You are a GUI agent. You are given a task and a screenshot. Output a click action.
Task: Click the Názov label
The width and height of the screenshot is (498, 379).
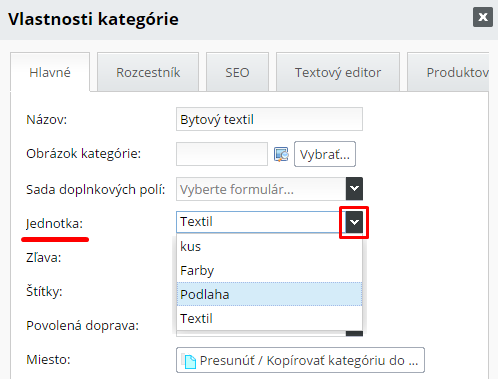click(47, 119)
